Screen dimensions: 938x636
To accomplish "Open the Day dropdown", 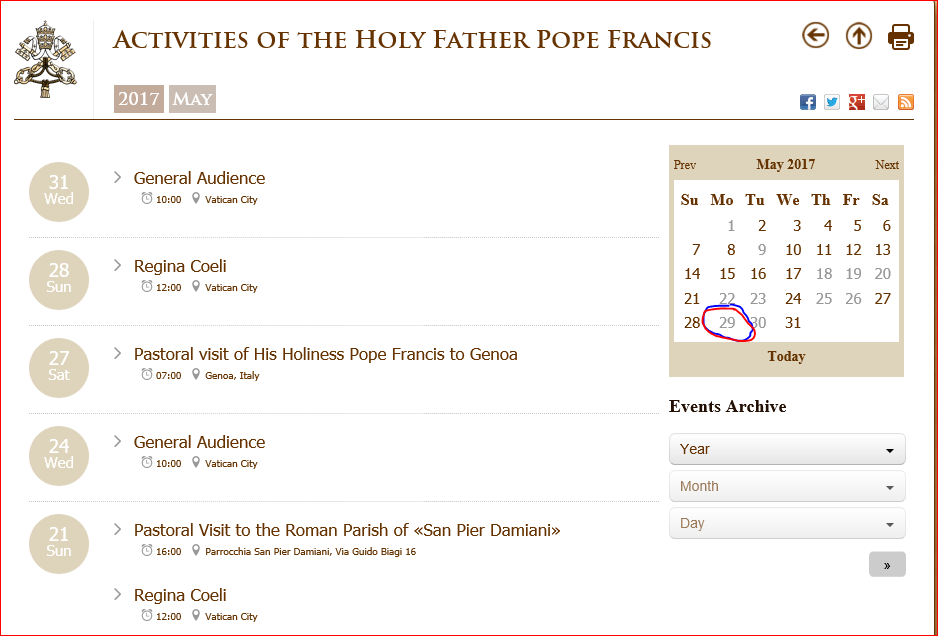I will click(787, 524).
